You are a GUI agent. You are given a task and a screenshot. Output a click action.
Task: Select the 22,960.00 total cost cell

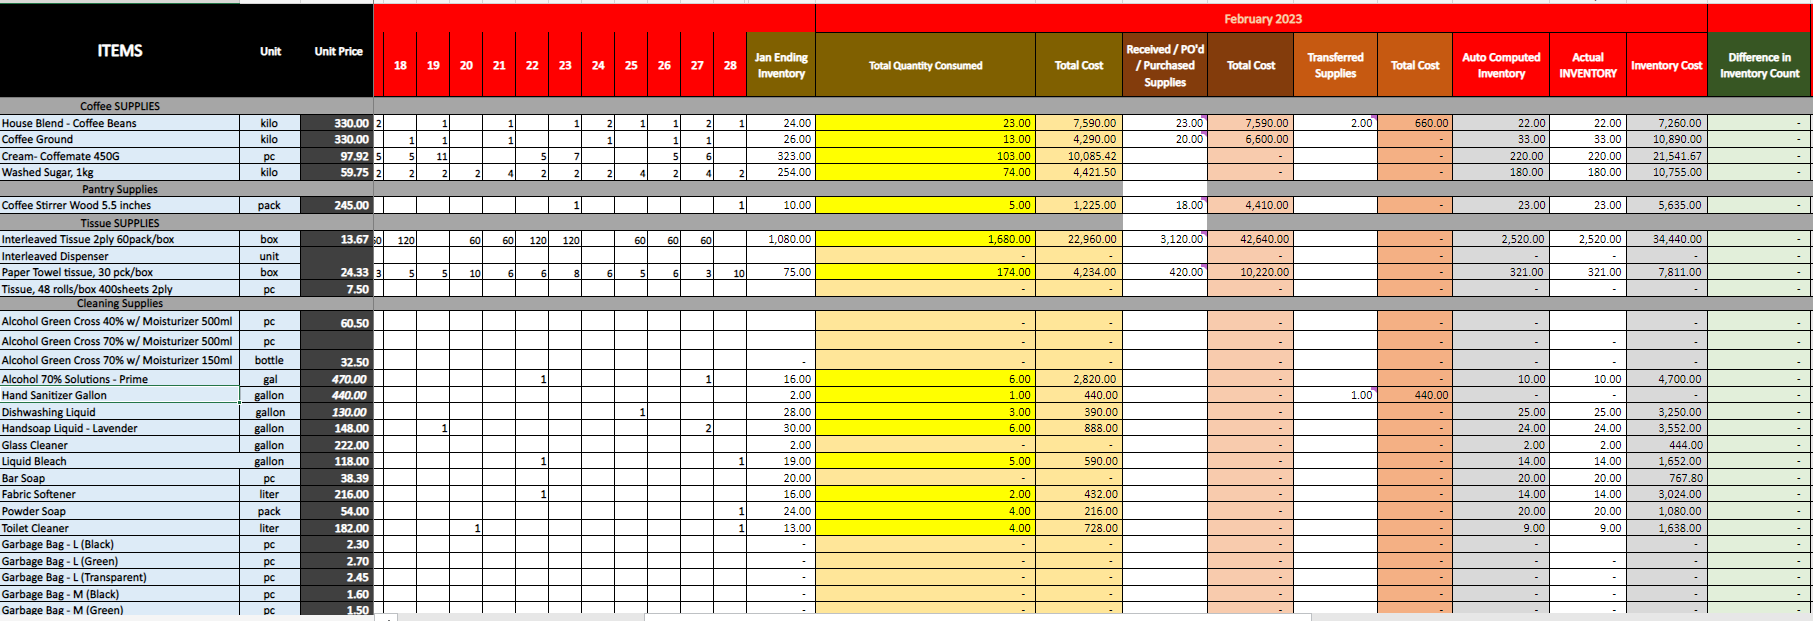[1078, 239]
